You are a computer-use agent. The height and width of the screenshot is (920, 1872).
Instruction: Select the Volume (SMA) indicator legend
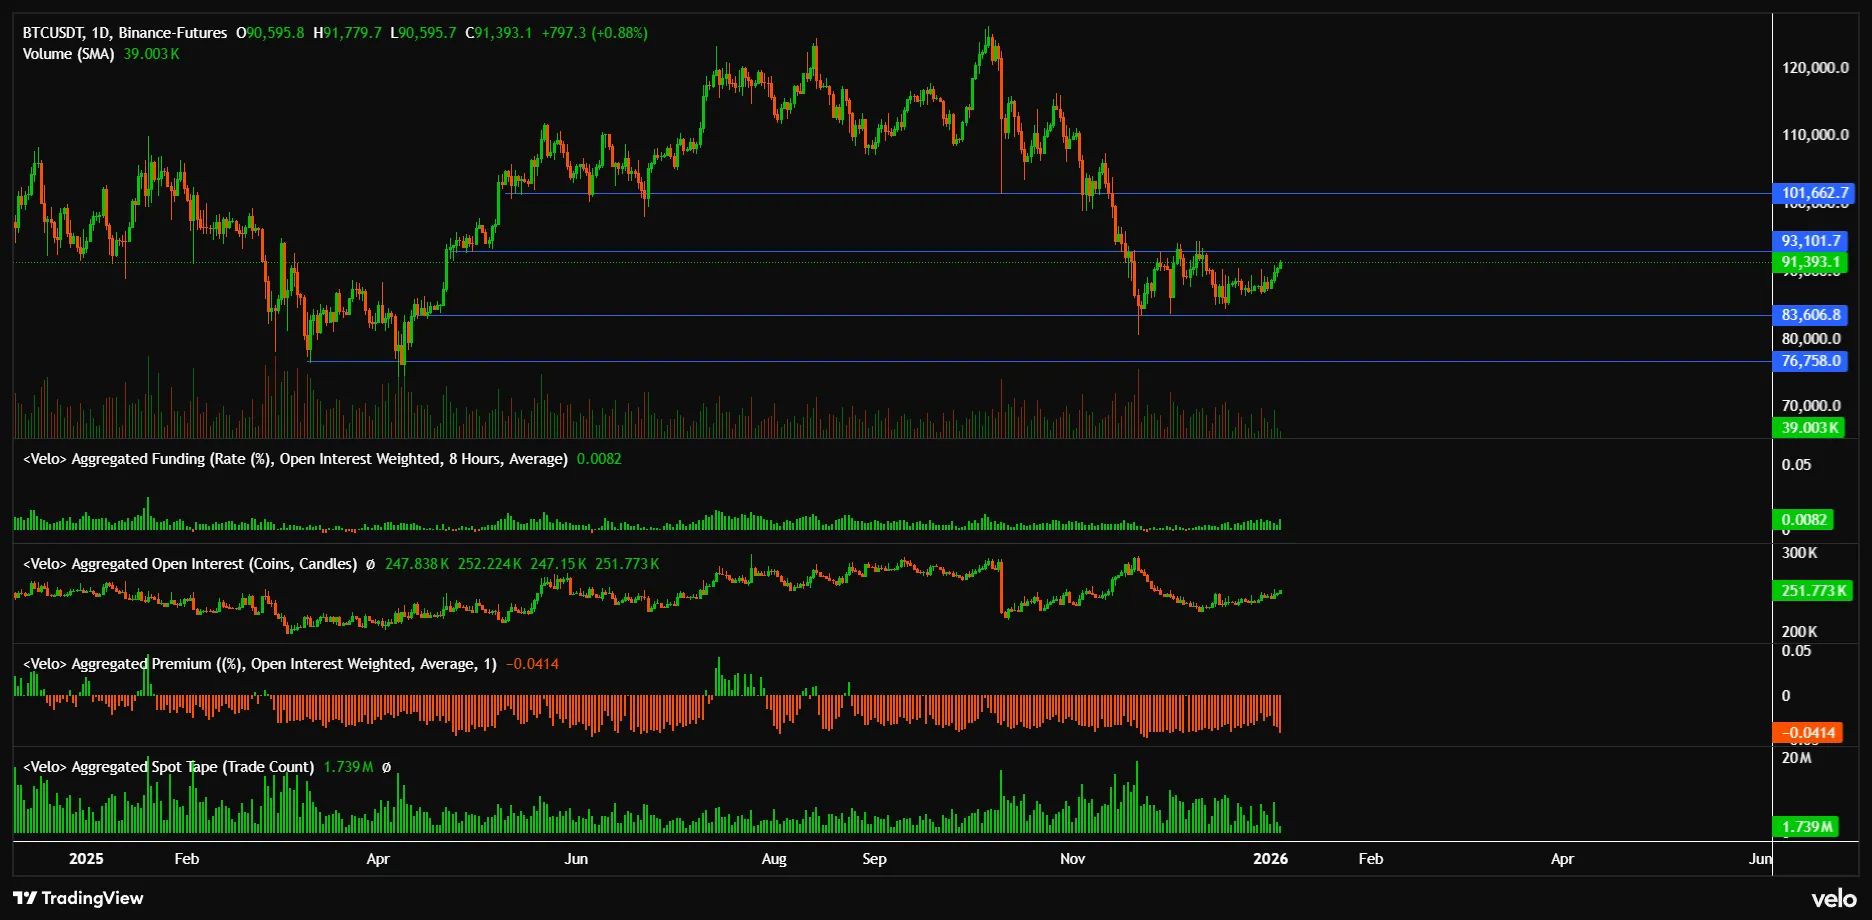(68, 54)
